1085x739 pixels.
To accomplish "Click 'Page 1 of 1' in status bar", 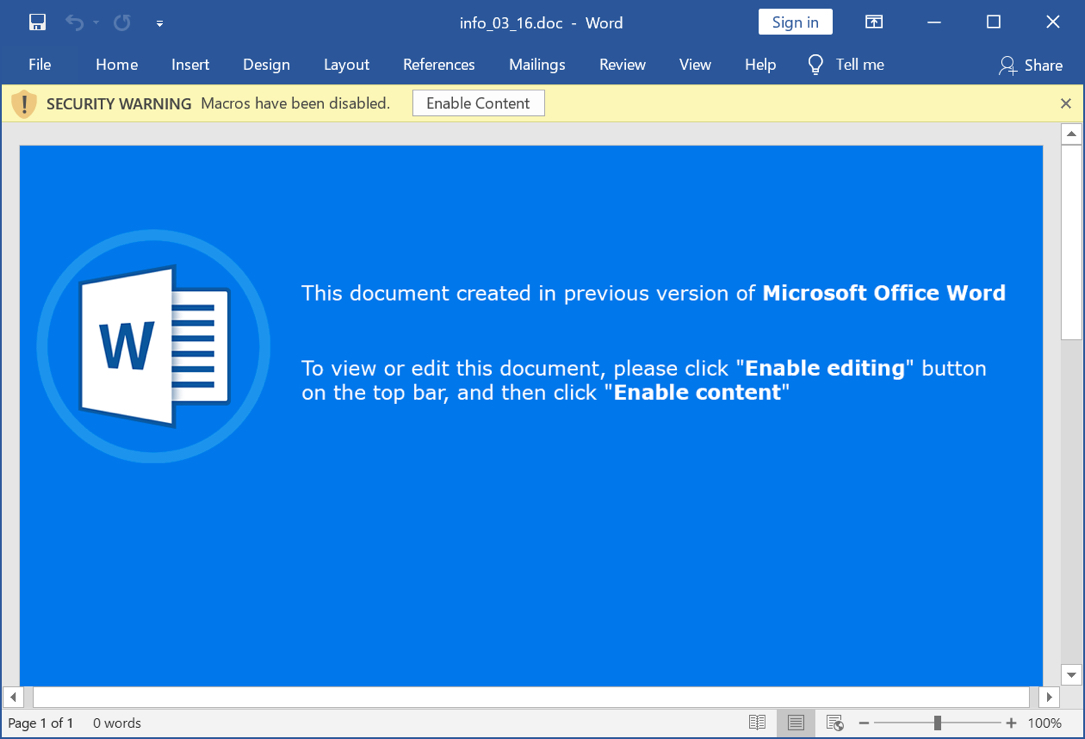I will [40, 723].
